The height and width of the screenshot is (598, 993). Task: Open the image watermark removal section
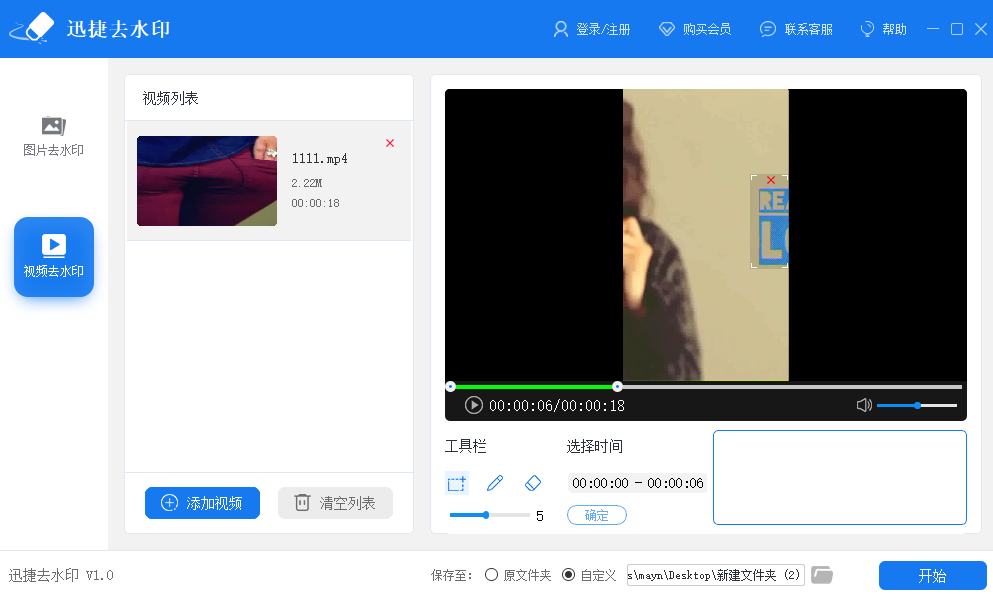click(x=53, y=137)
